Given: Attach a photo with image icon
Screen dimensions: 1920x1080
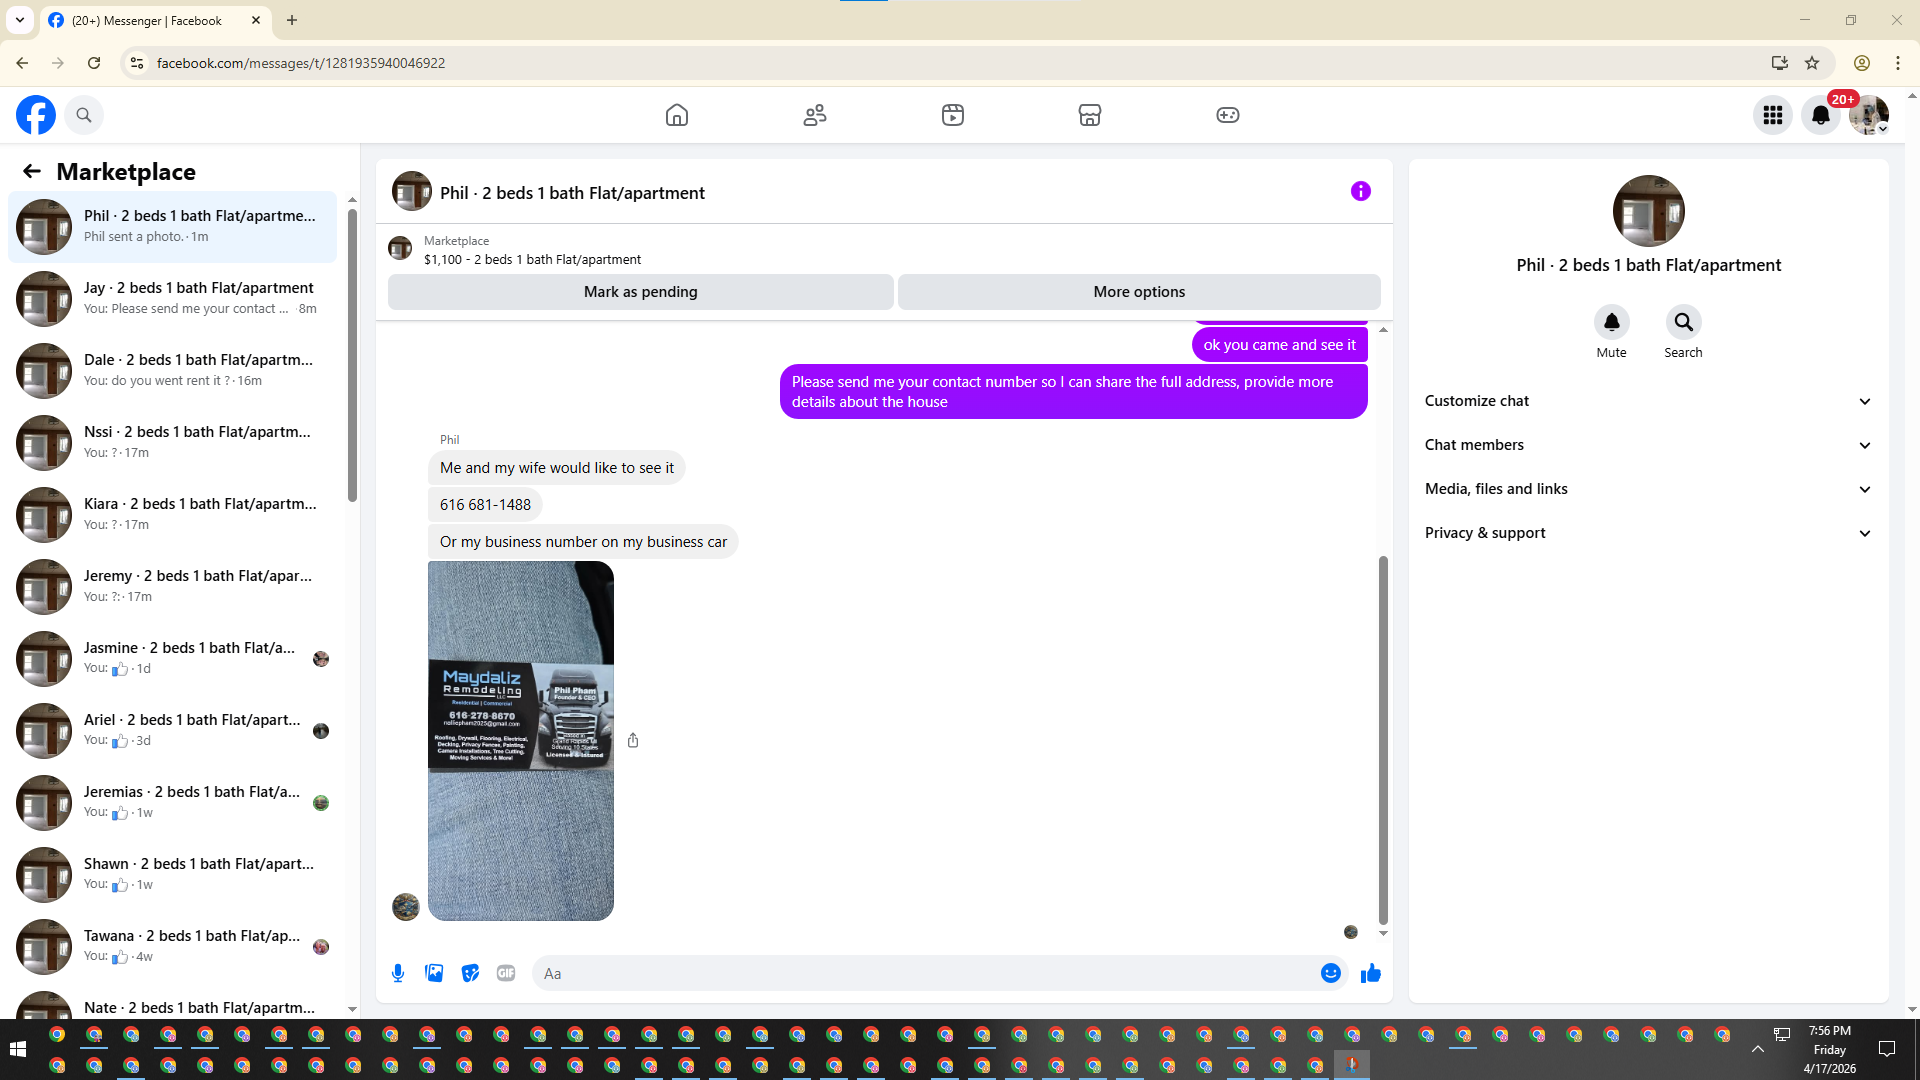Looking at the screenshot, I should [434, 973].
